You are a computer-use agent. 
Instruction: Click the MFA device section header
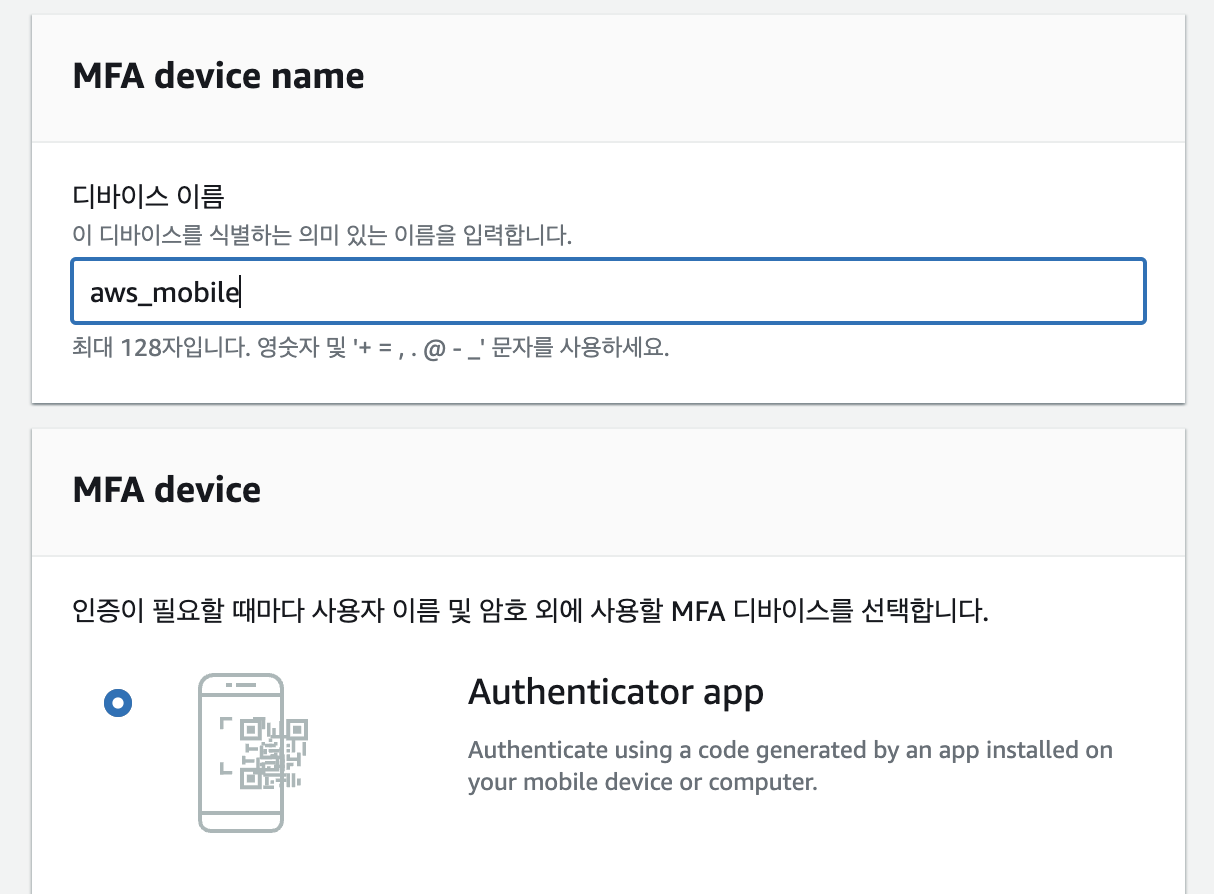click(166, 490)
